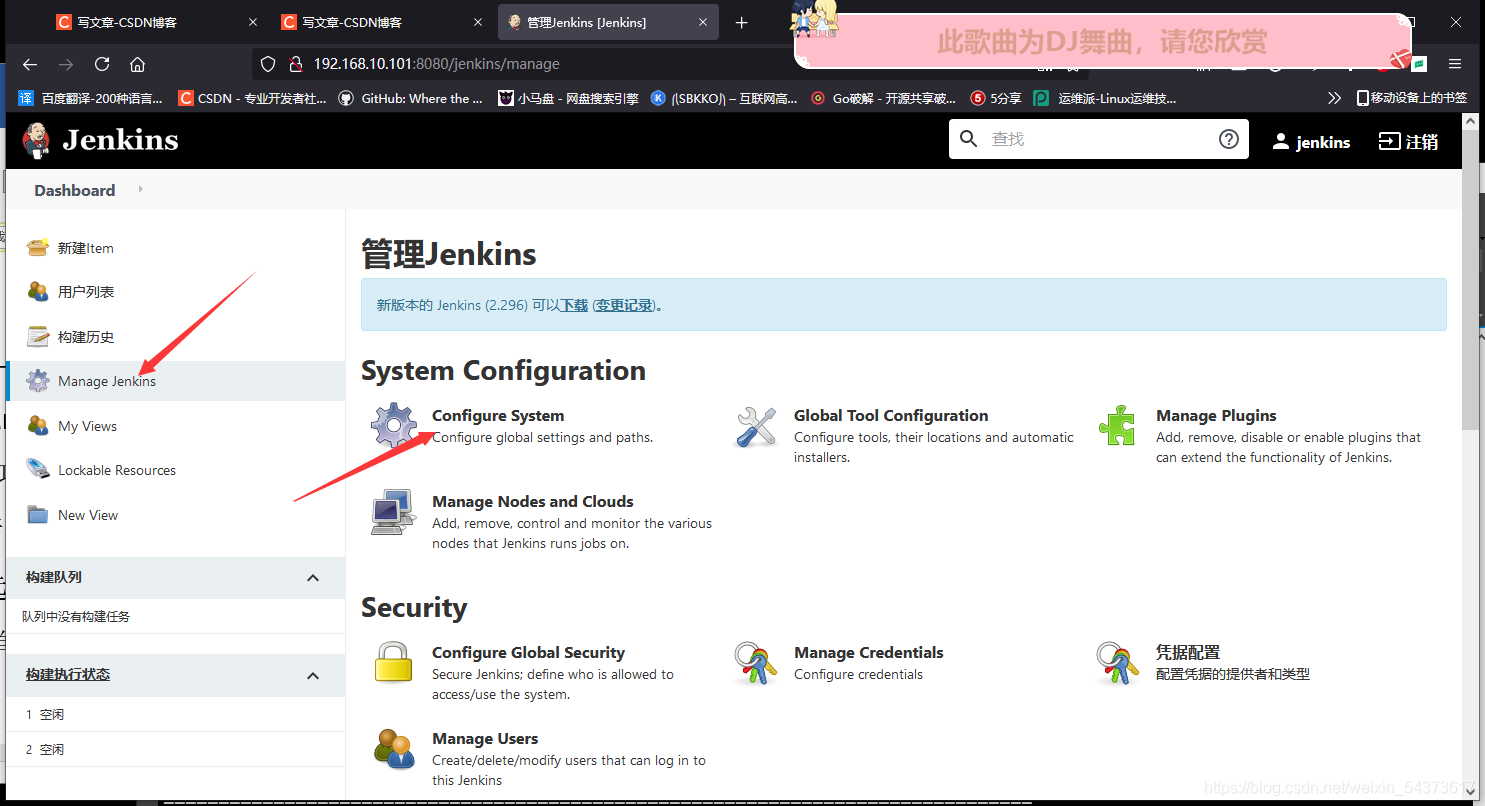Click the Manage Credentials keys icon
1485x806 pixels.
coord(756,663)
